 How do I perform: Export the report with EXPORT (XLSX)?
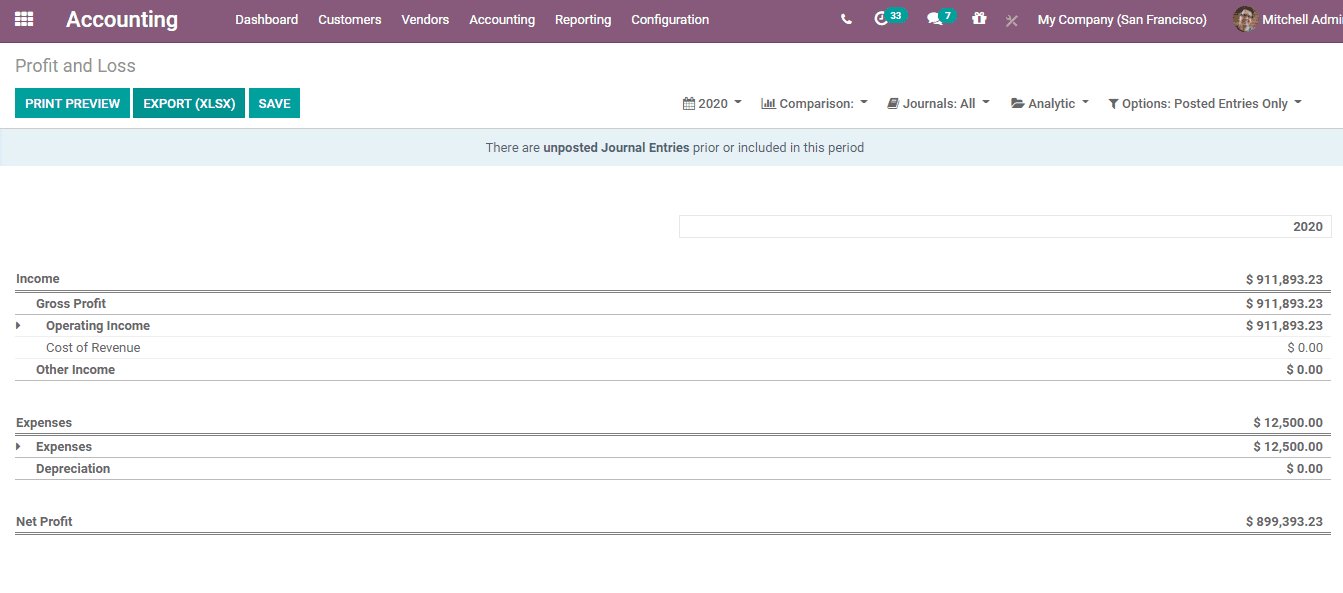coord(188,102)
